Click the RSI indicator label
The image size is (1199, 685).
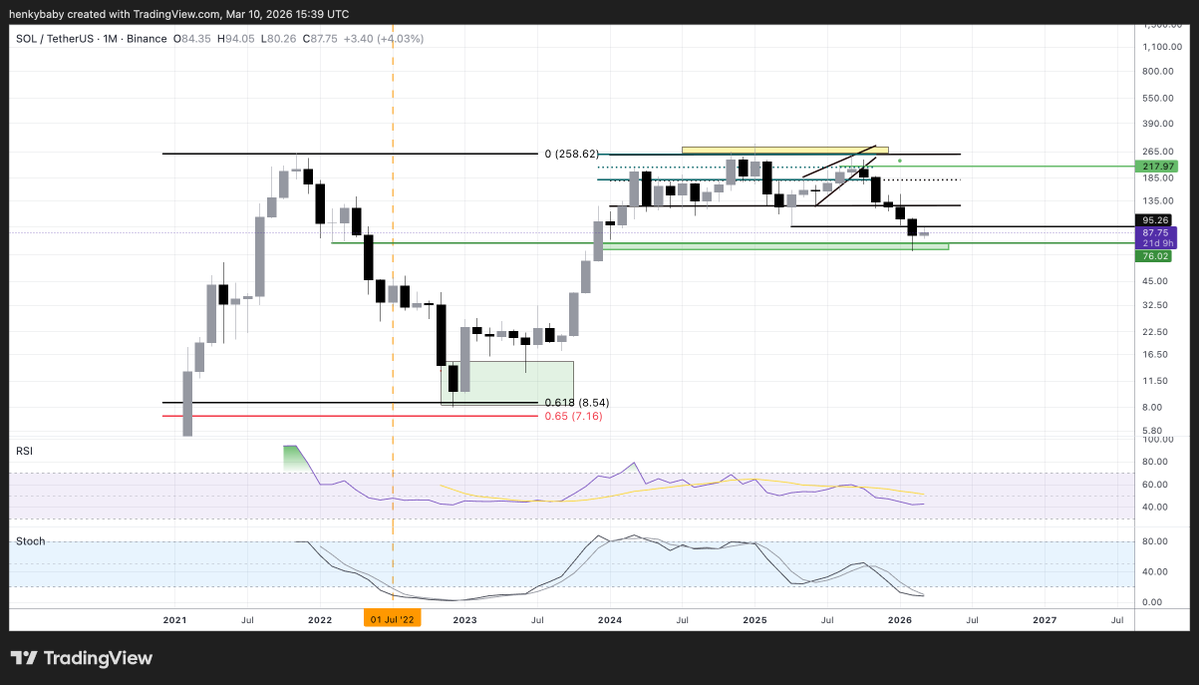coord(24,451)
